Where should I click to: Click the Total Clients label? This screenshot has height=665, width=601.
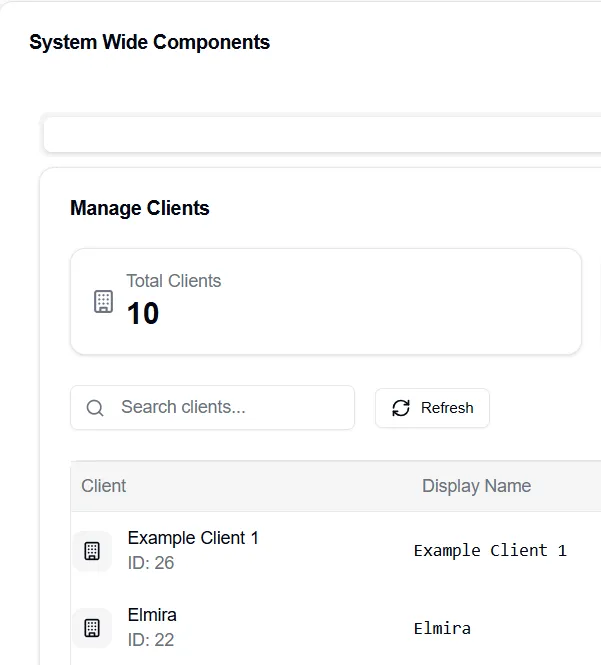tap(174, 281)
